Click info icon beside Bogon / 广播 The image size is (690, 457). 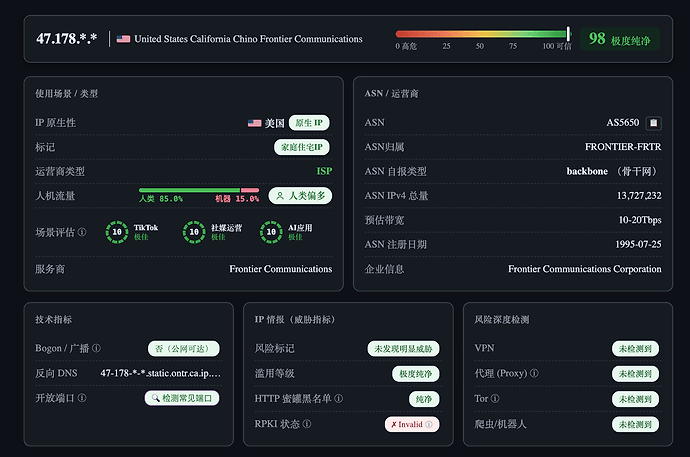pyautogui.click(x=96, y=348)
